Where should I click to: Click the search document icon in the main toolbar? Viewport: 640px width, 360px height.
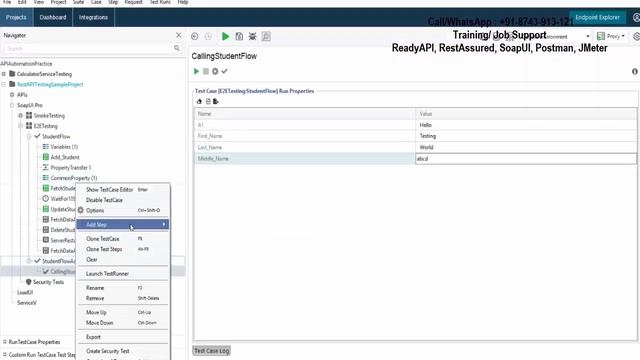[266, 36]
